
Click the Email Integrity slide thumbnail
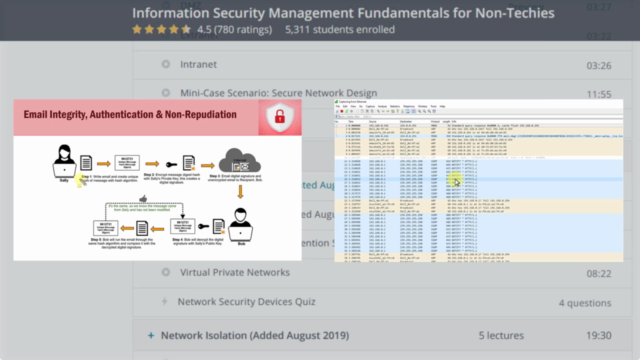pos(158,180)
